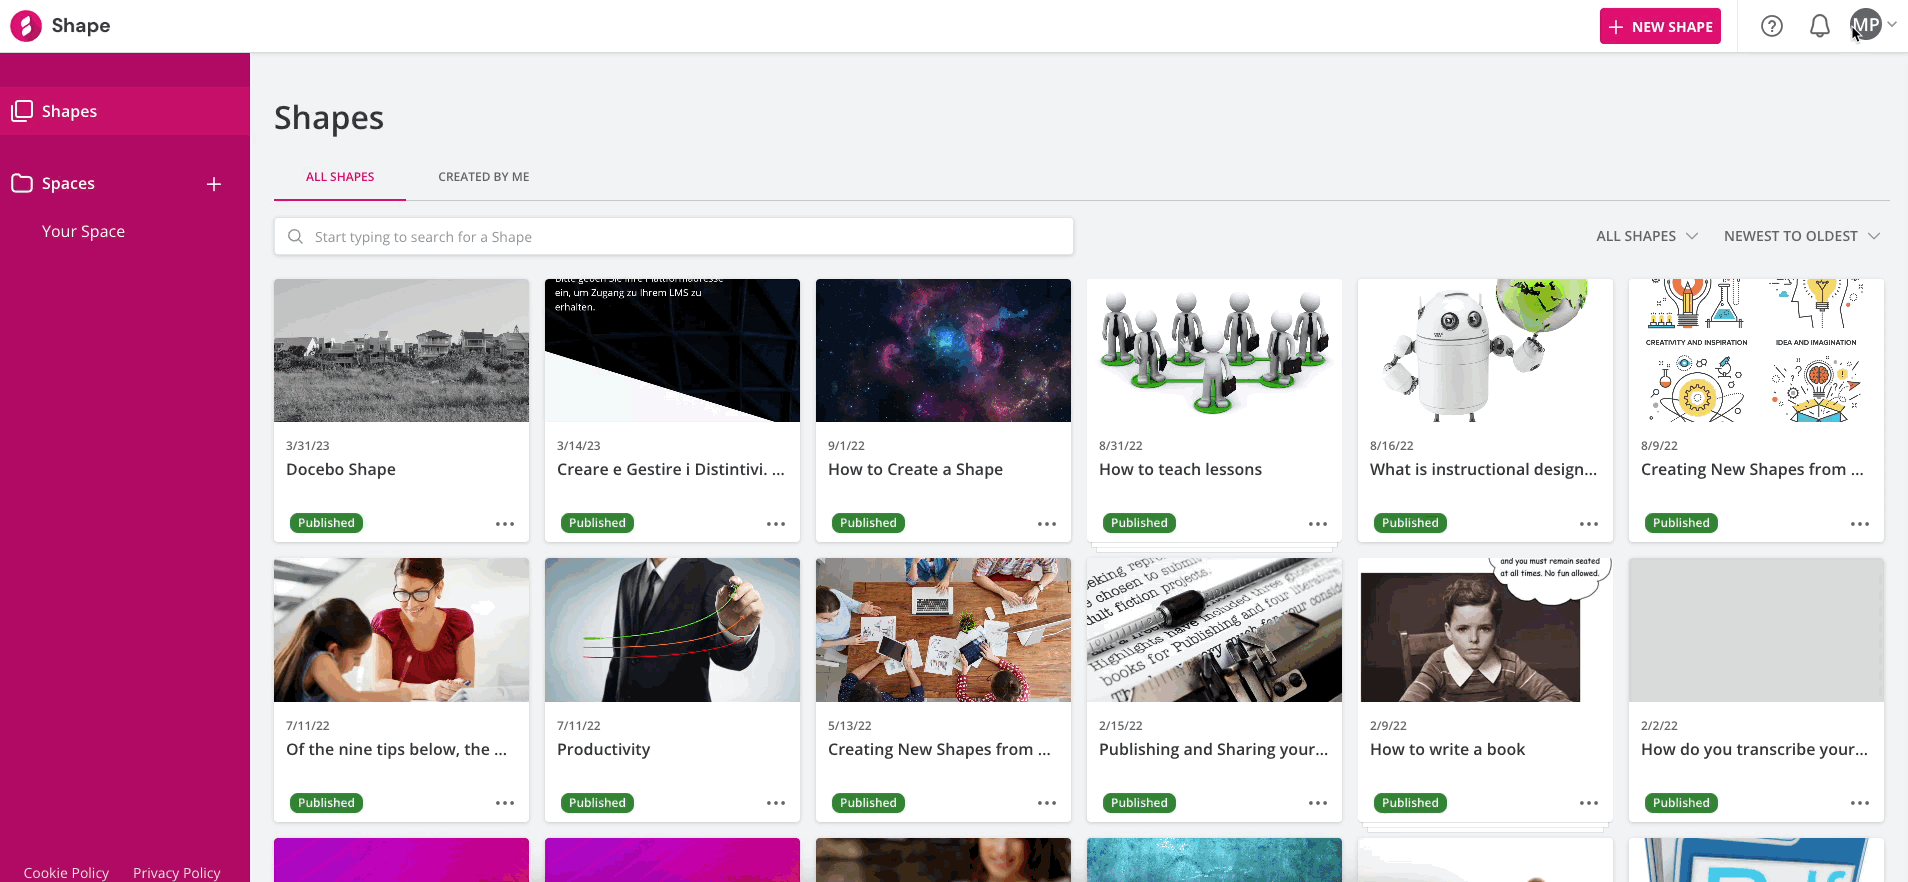
Task: Open the meeting table thumbnail from 5/13/22
Action: pos(943,630)
